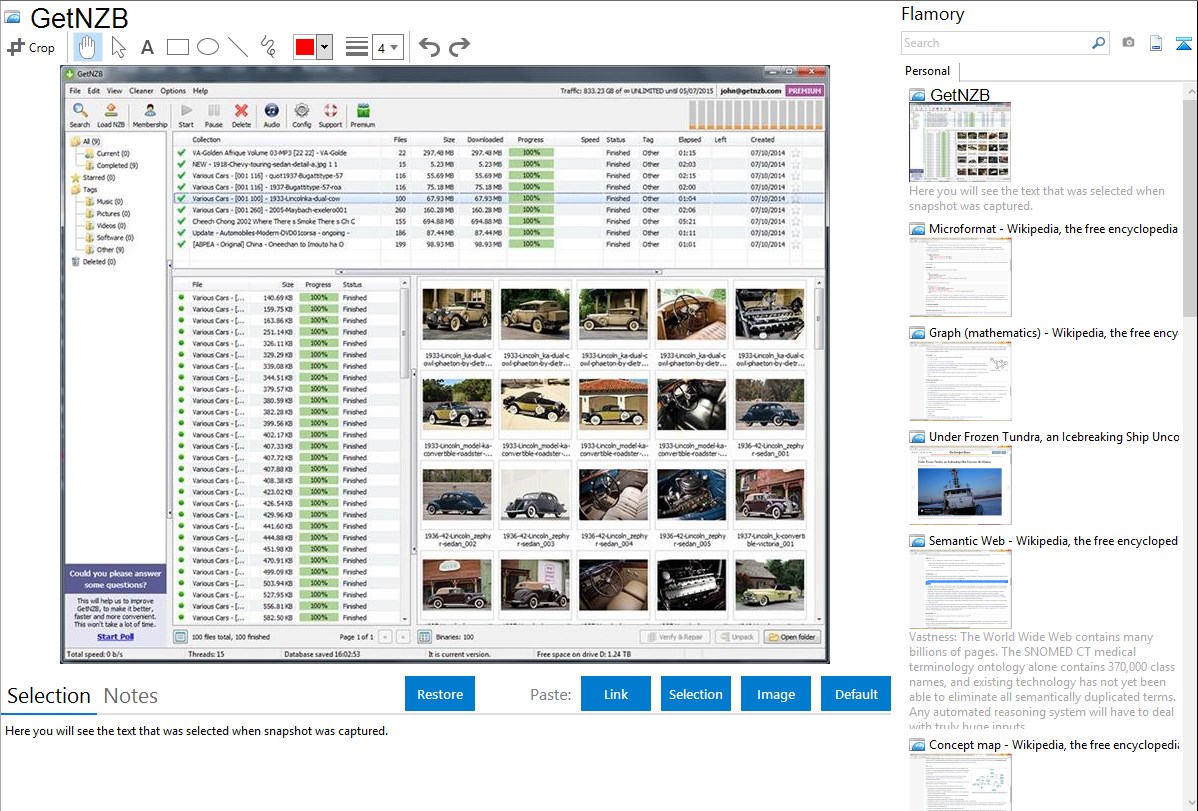Click the Collection column header in GetNZB
The height and width of the screenshot is (811, 1198).
tap(206, 140)
